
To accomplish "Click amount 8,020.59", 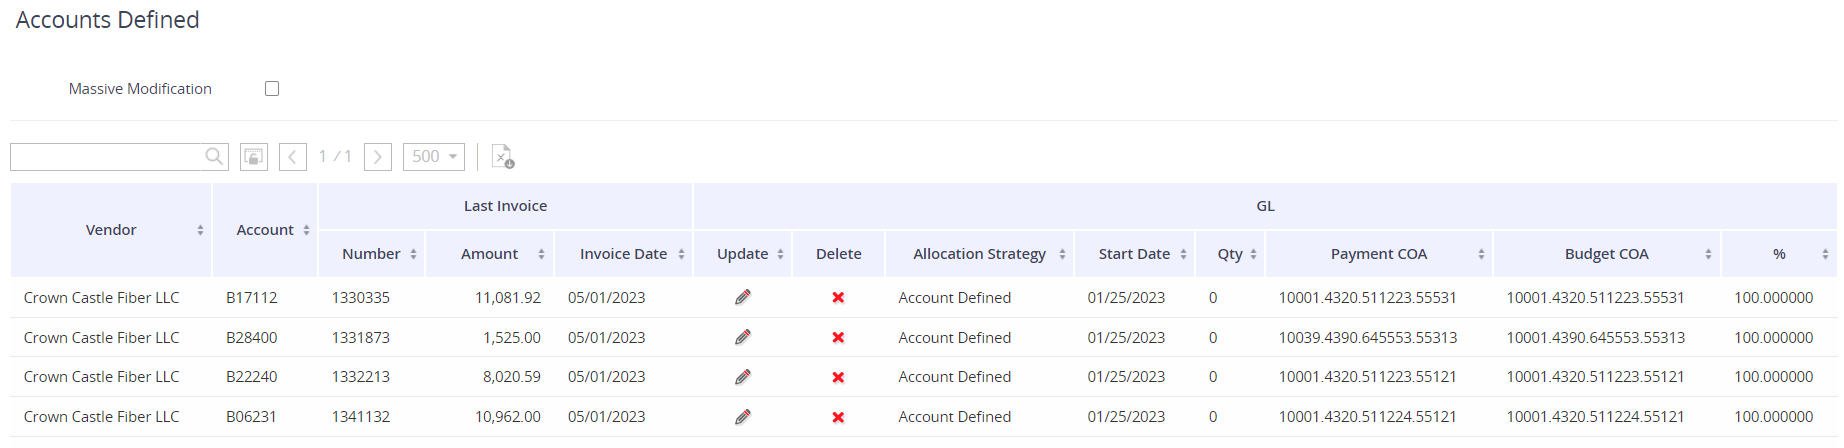I will click(x=512, y=377).
